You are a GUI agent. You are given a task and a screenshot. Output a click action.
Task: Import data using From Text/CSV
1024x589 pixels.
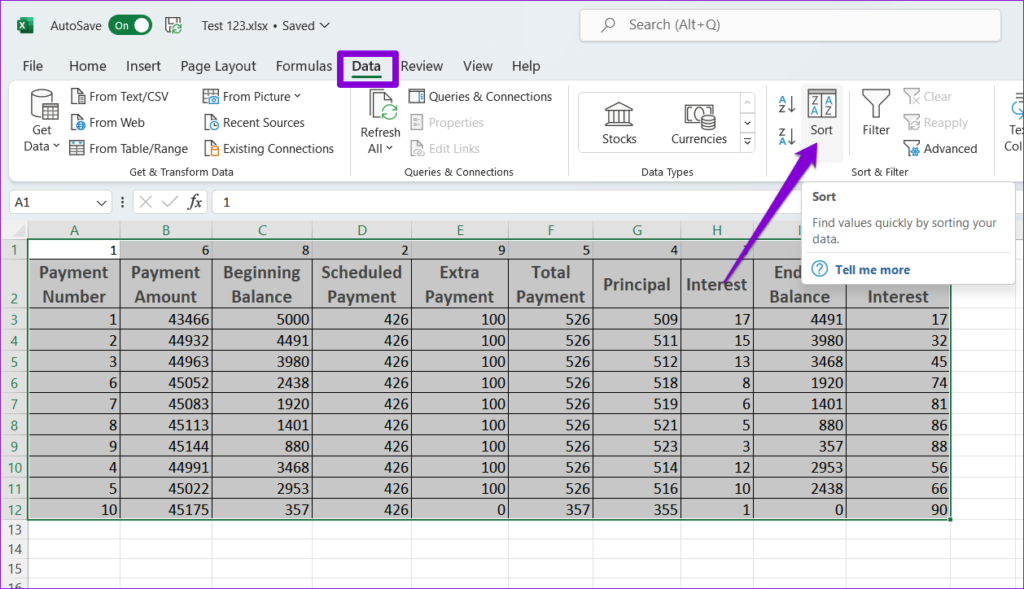point(122,95)
